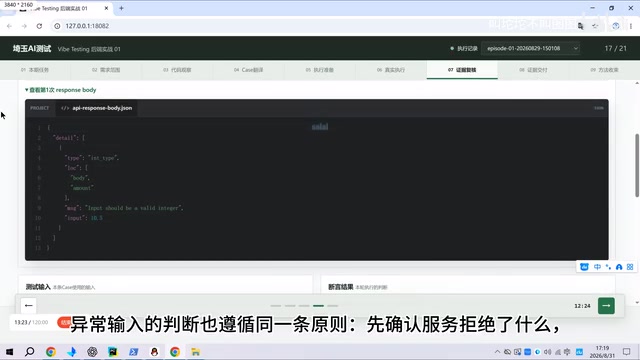The width and height of the screenshot is (640, 360).
Task: Open the ChatGPT-style app on the taskbar
Action: 92,351
